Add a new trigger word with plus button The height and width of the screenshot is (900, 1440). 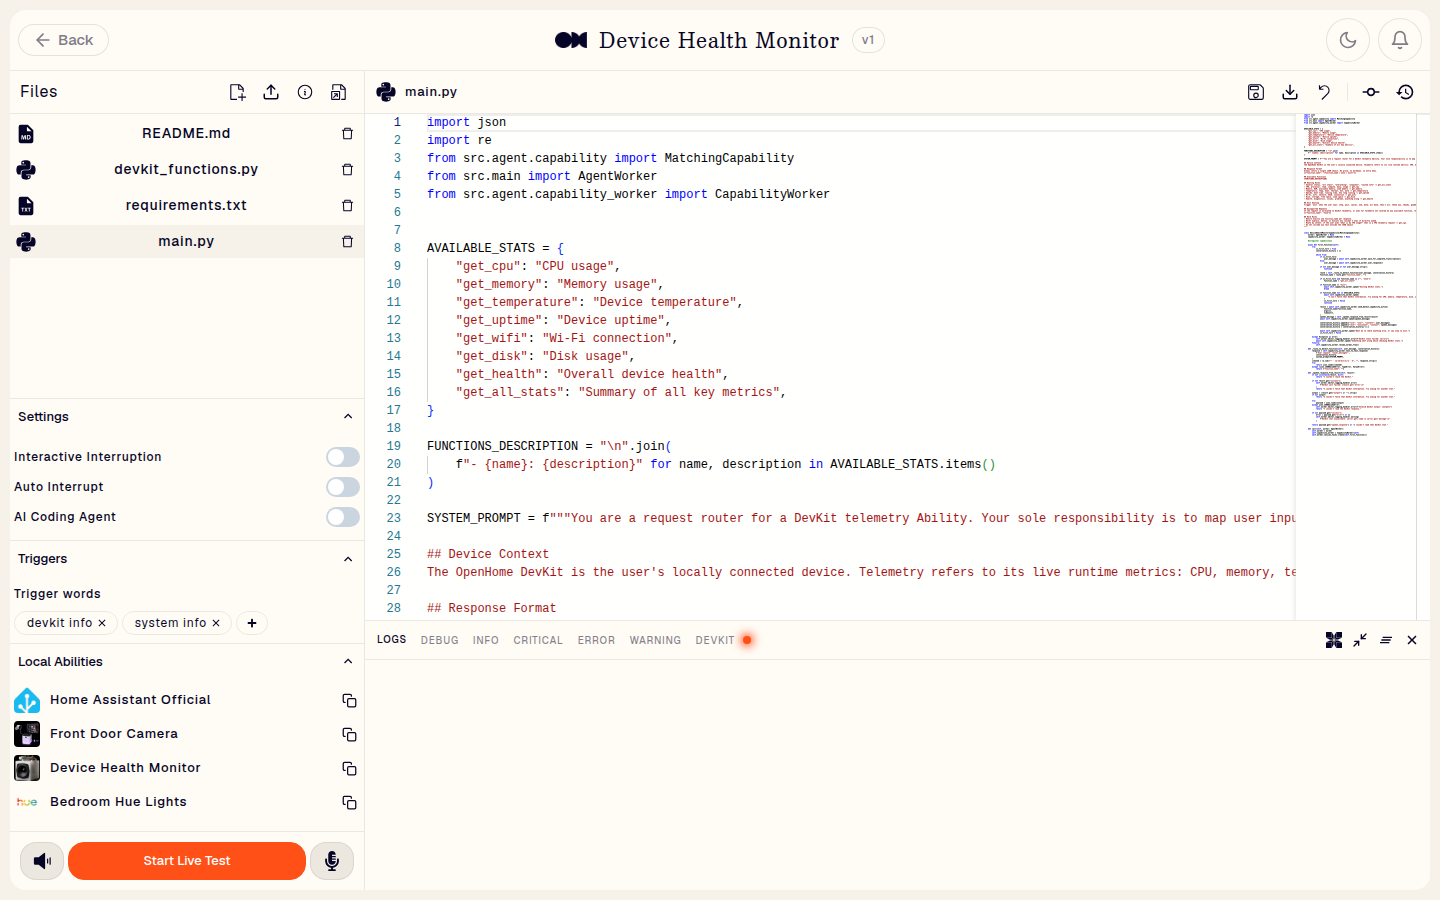[x=252, y=623]
